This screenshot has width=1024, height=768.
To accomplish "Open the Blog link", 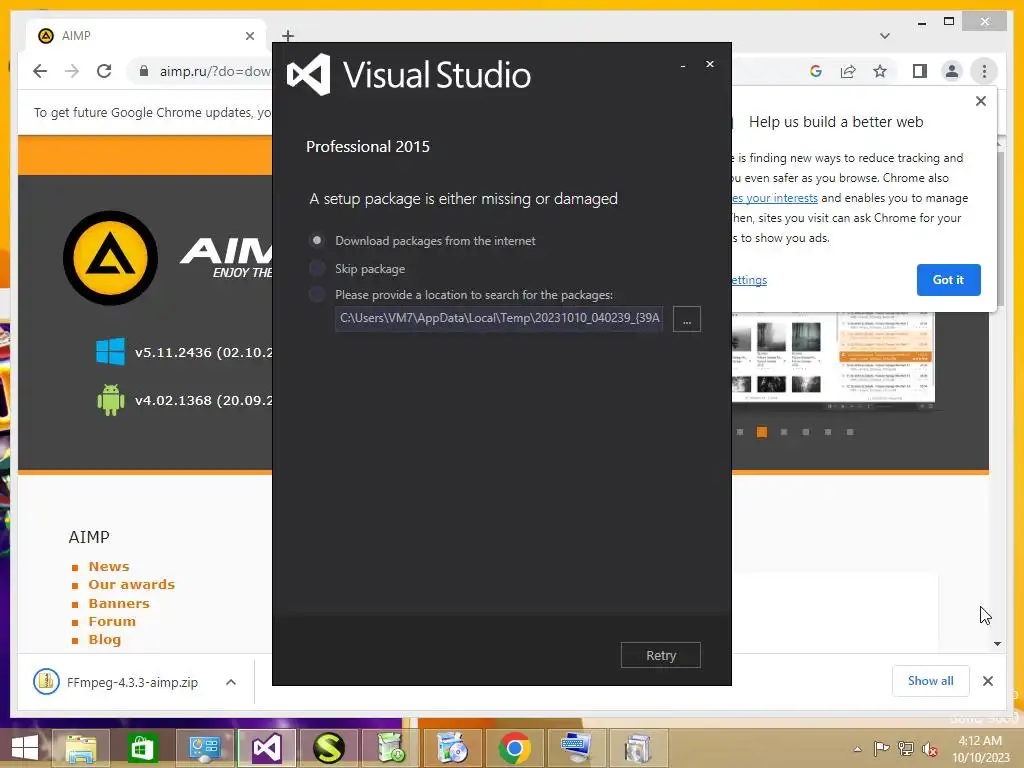I will (104, 639).
